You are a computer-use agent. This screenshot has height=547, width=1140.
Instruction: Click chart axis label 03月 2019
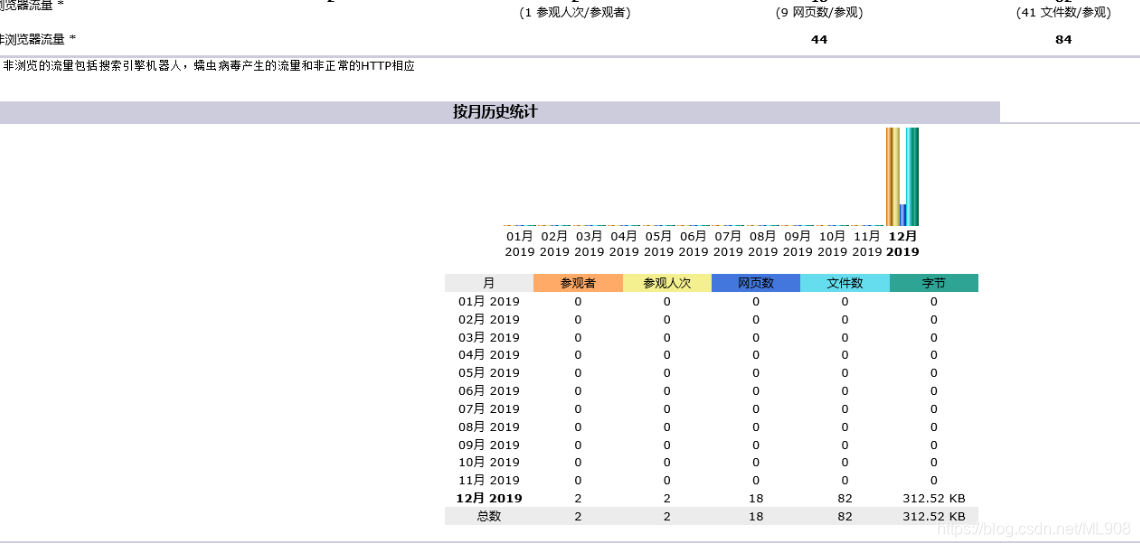pos(589,244)
